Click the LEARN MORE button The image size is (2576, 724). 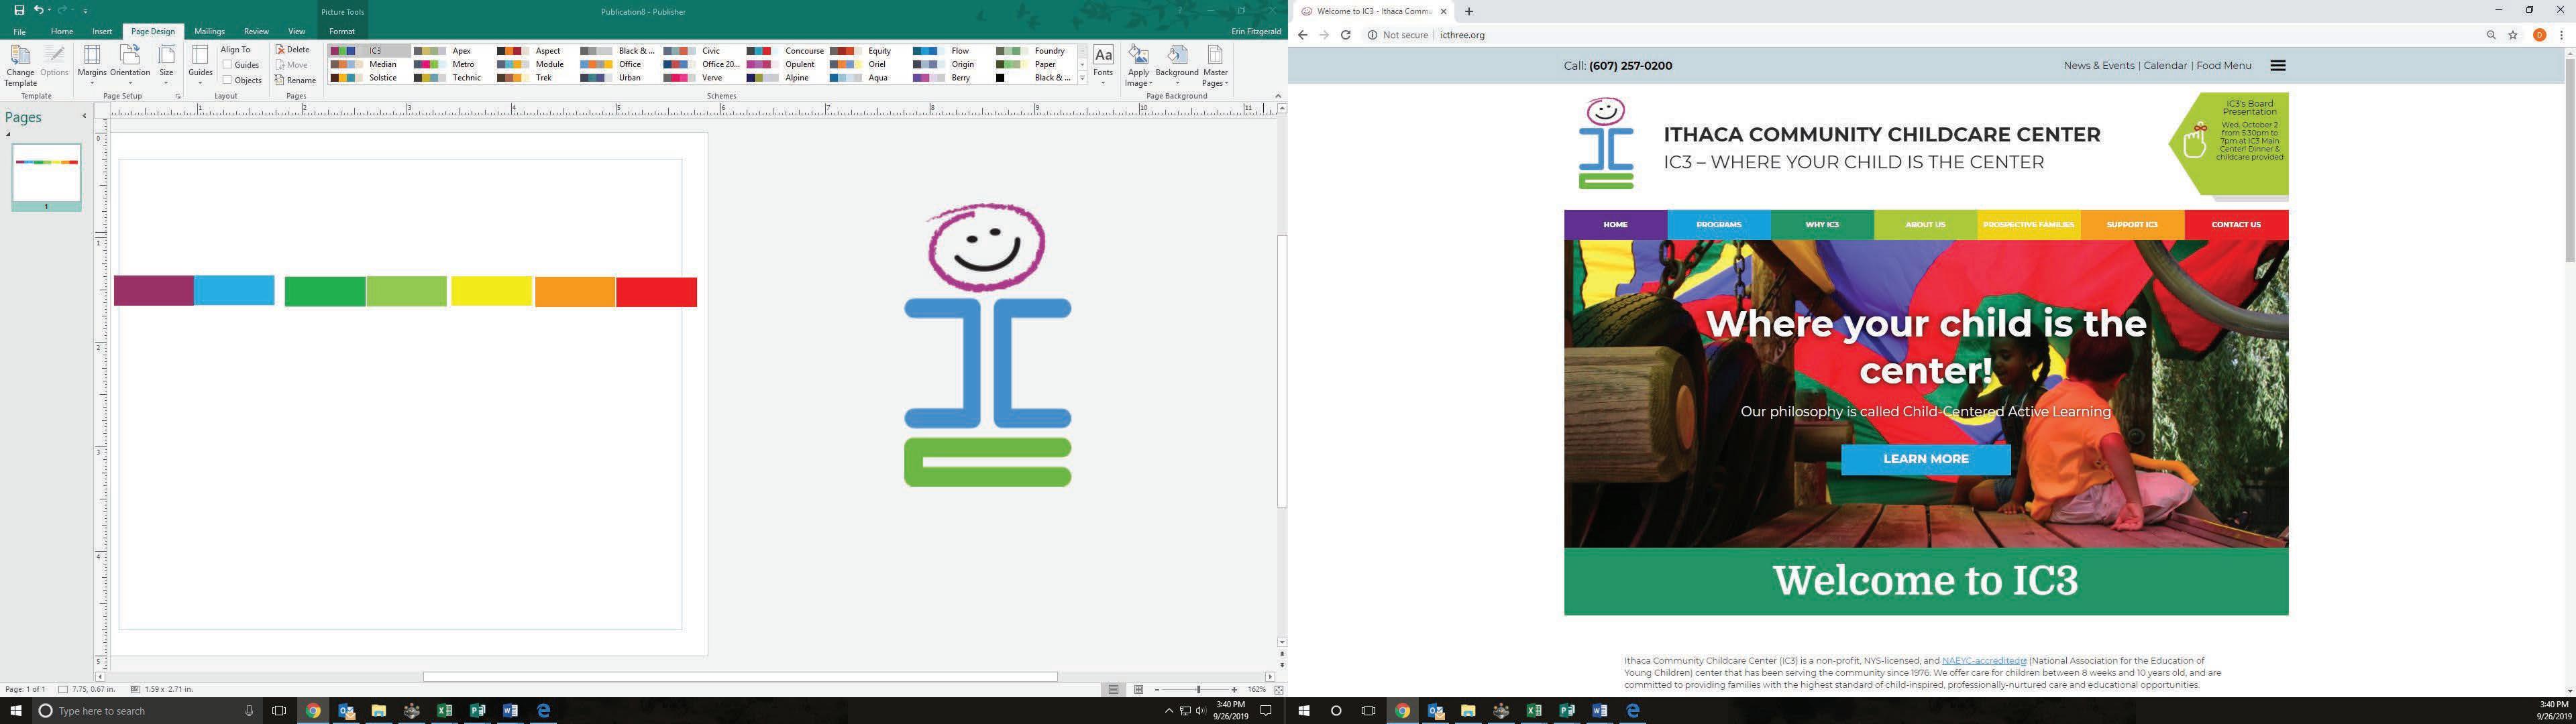1925,459
